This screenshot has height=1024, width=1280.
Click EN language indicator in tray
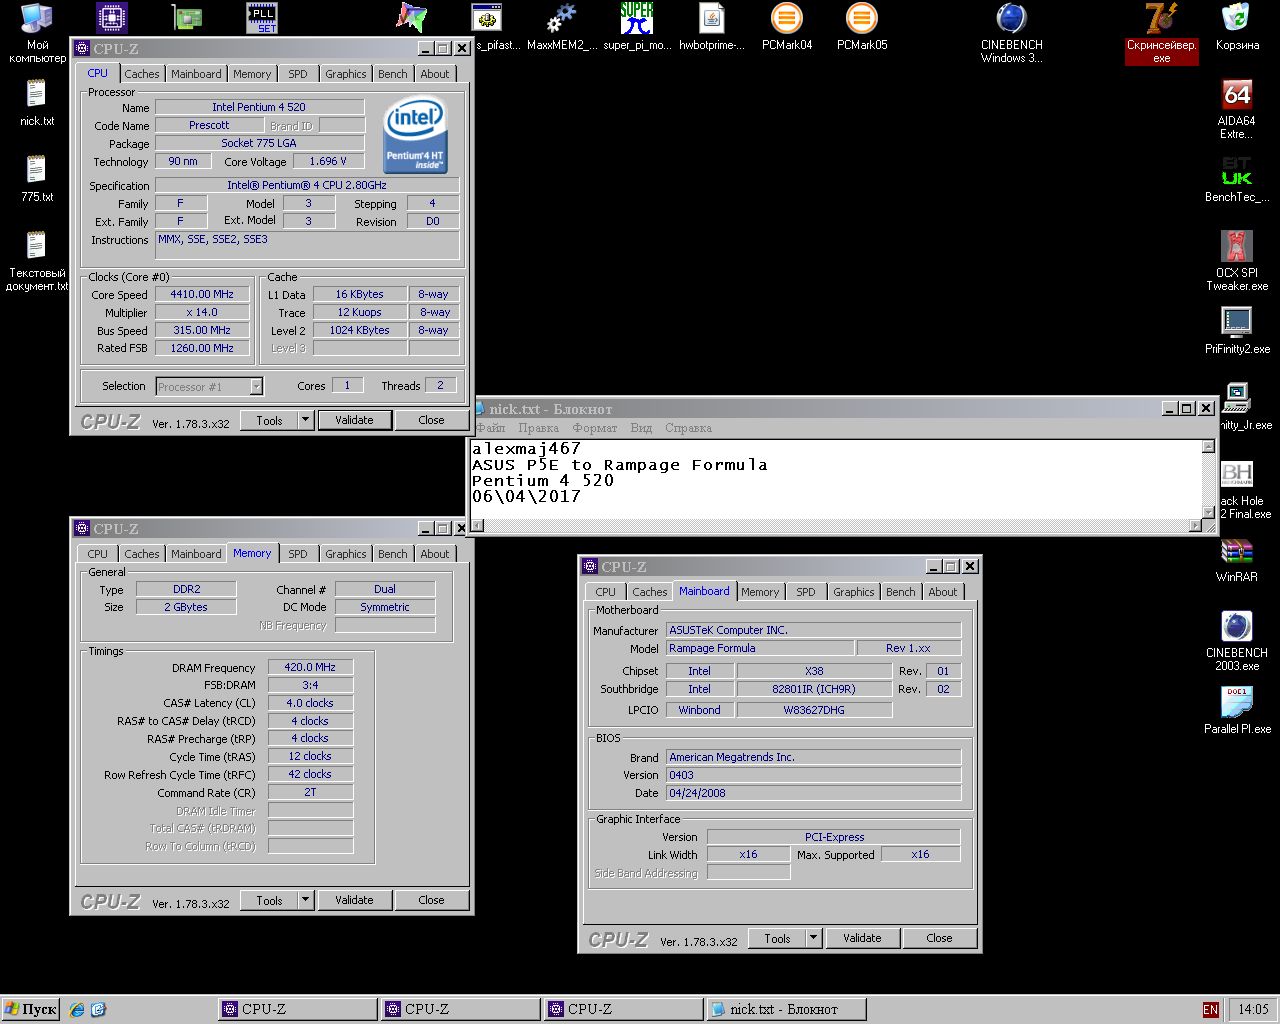tap(1210, 1010)
